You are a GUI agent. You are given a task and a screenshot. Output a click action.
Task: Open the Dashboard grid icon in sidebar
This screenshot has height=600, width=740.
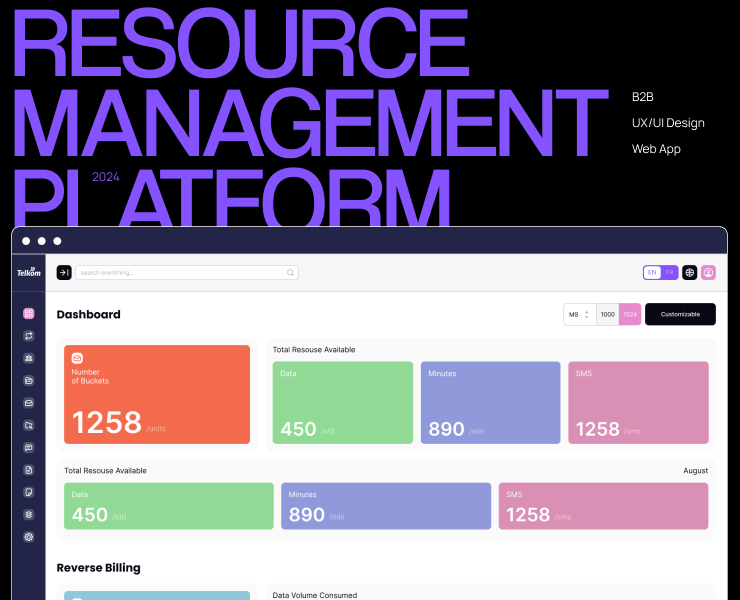tap(29, 314)
